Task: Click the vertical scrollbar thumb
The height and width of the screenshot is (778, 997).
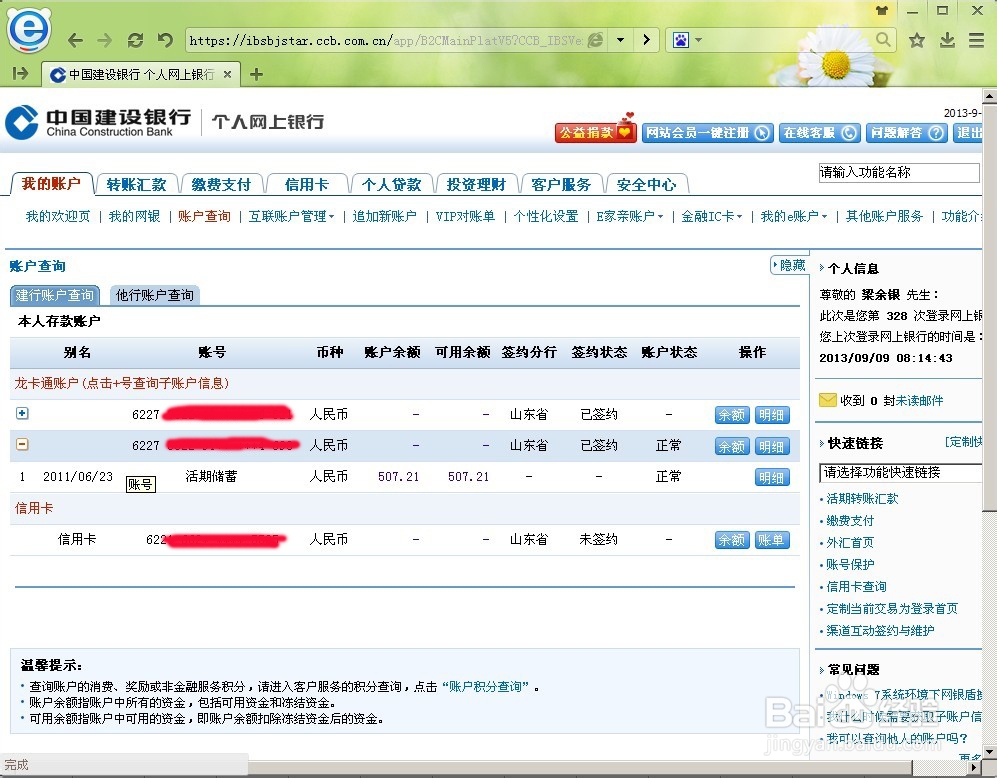Action: pos(989,306)
